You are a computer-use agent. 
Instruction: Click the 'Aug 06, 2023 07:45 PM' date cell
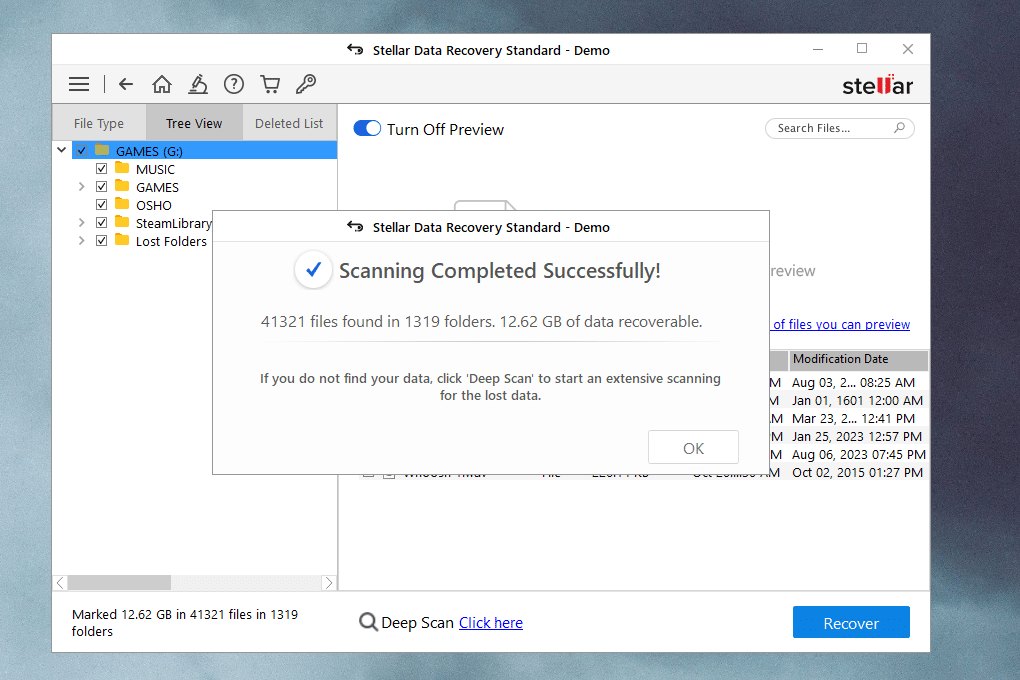[859, 455]
